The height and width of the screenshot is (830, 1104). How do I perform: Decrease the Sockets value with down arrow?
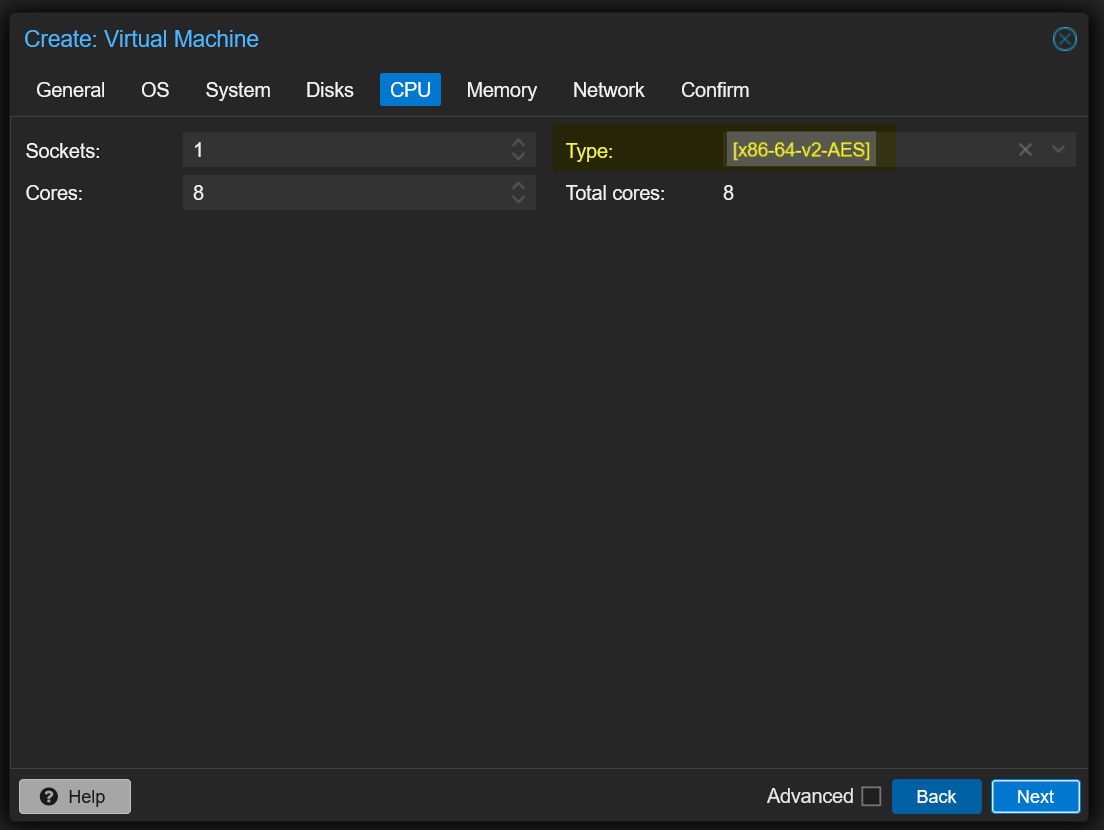point(518,157)
